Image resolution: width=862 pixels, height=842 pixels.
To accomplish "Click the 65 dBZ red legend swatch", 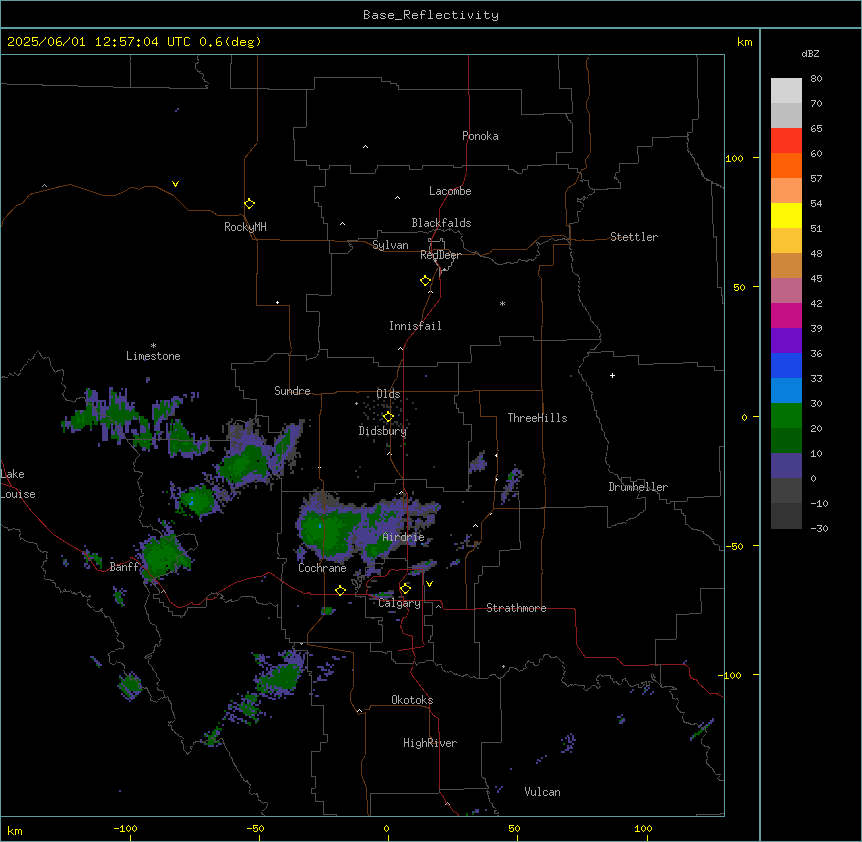I will pyautogui.click(x=786, y=141).
